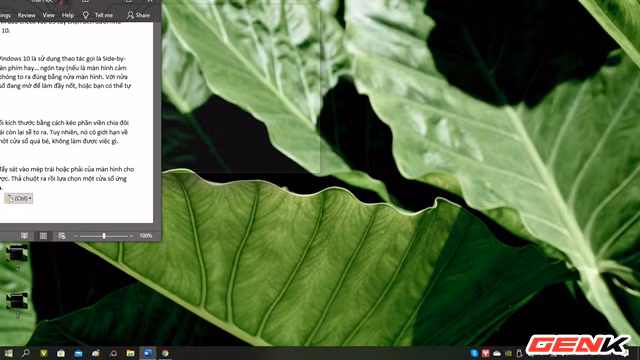
Task: Open the Review ribbon tab
Action: [27, 15]
